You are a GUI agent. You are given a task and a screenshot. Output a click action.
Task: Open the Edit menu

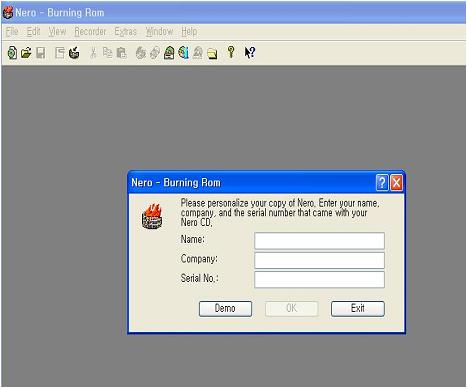tap(33, 31)
